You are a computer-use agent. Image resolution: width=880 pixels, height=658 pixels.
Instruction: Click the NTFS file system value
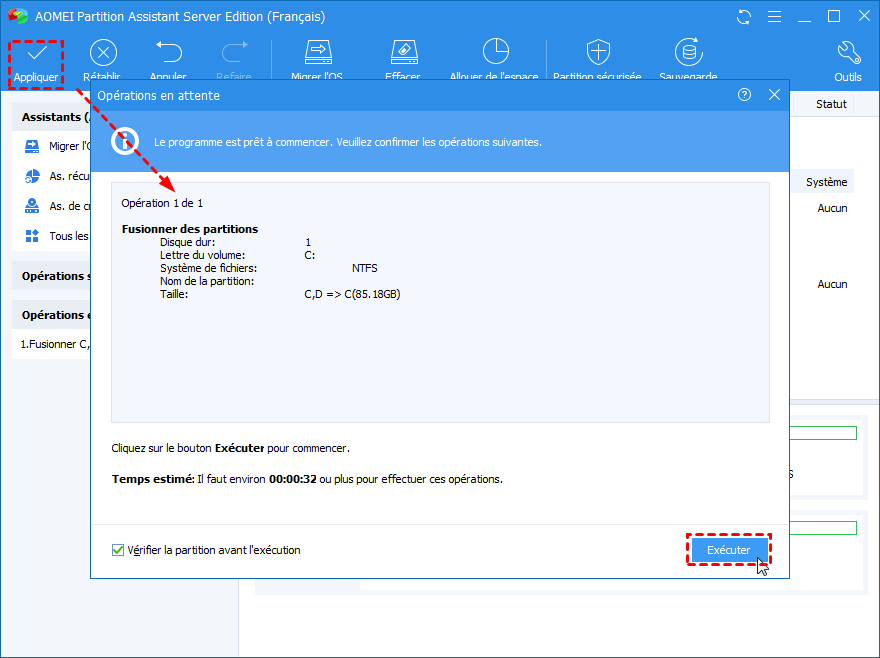[x=364, y=268]
